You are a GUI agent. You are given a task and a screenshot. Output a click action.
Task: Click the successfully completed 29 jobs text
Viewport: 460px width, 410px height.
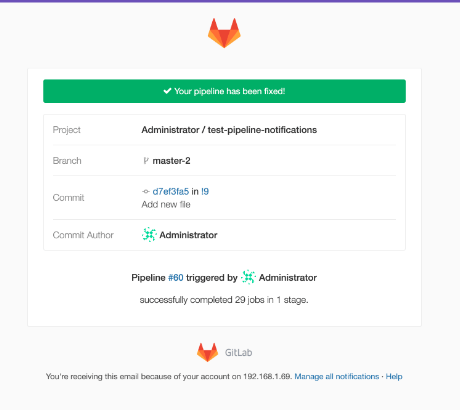[x=224, y=300]
